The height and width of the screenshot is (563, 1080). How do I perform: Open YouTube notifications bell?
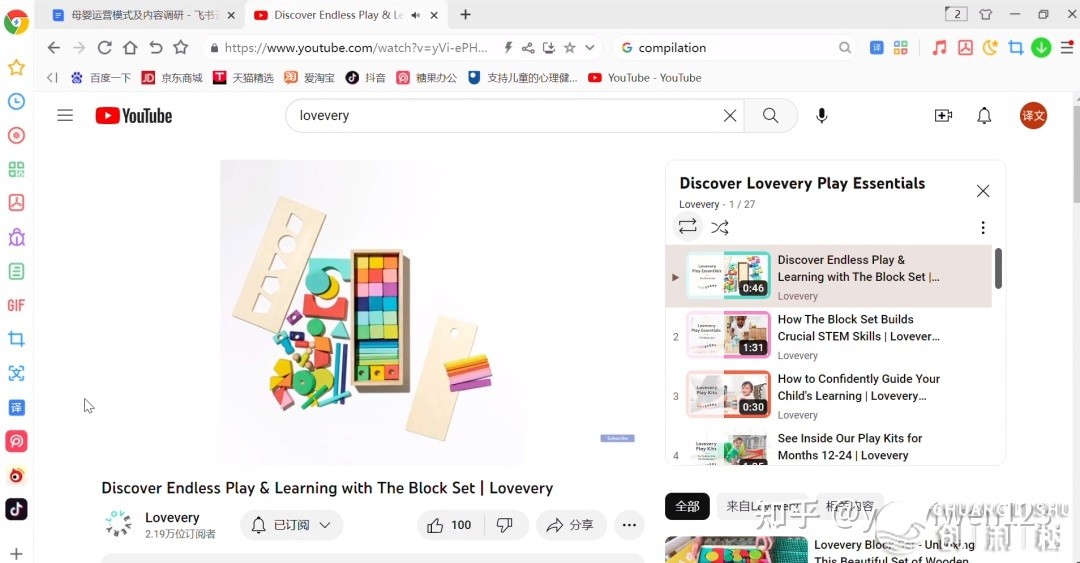984,116
